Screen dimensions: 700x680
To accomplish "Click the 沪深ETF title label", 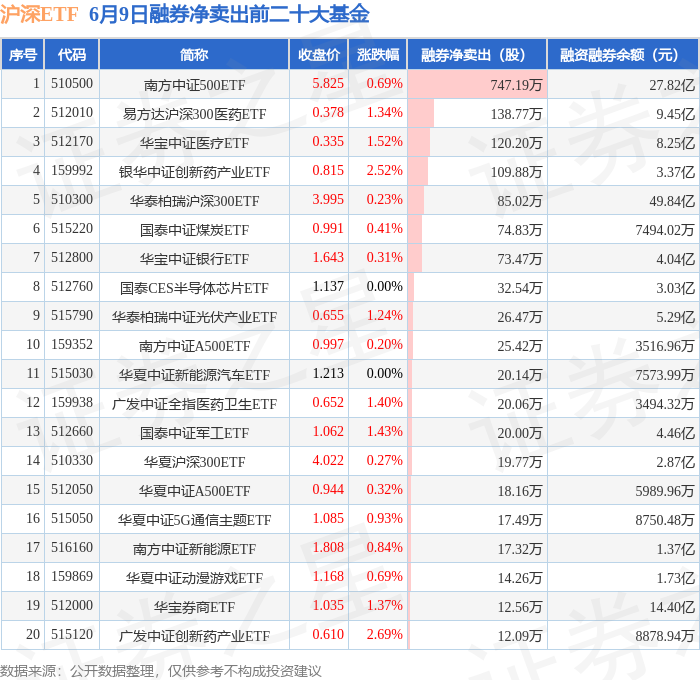I will [x=39, y=15].
